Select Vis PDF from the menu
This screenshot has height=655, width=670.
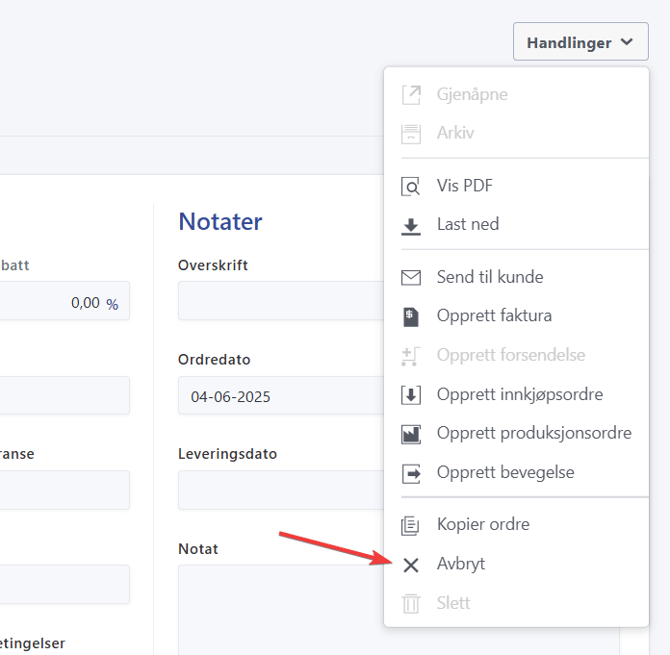[465, 186]
